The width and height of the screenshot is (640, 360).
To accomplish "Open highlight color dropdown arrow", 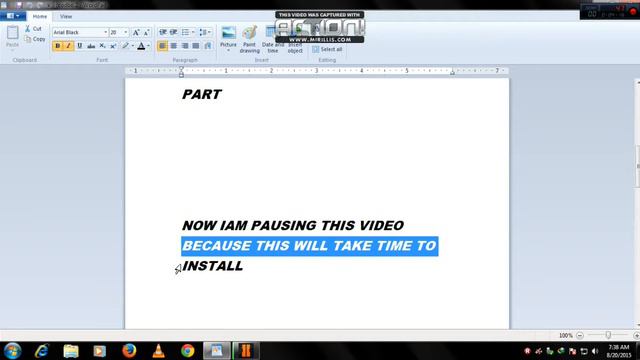I will pyautogui.click(x=133, y=46).
